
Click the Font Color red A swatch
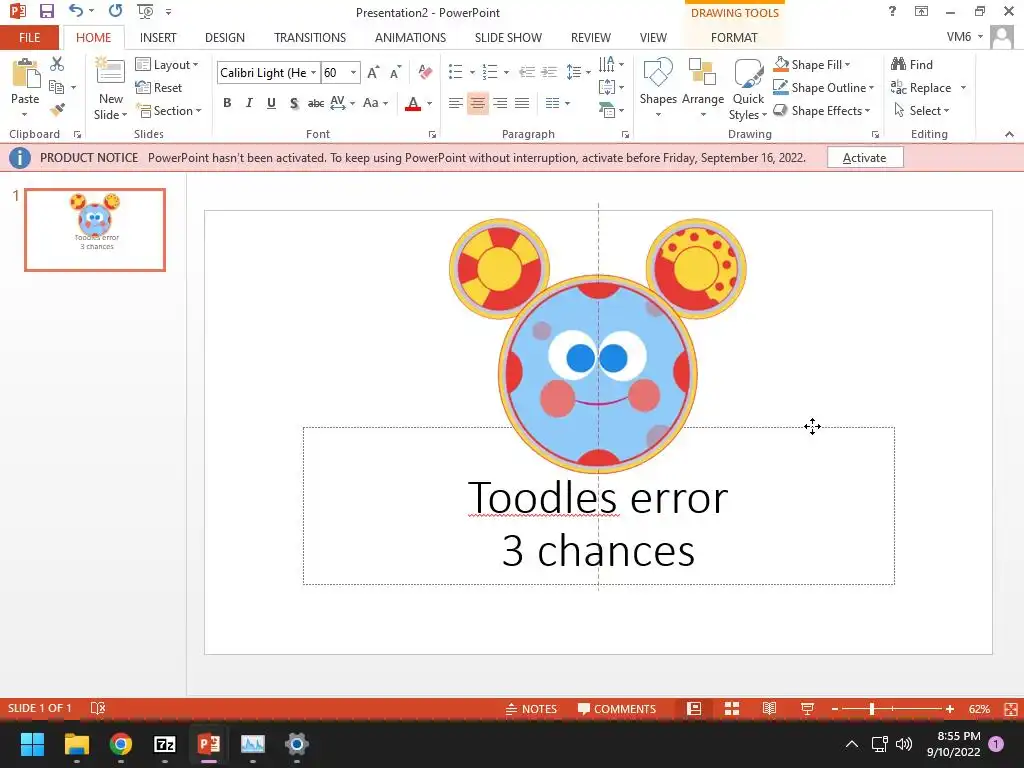[413, 103]
